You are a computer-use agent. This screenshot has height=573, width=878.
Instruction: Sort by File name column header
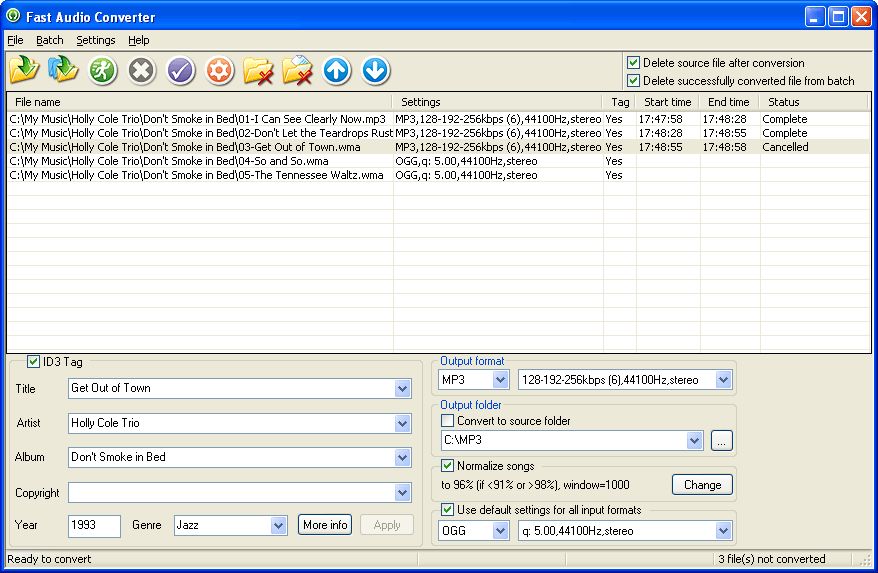(x=199, y=102)
